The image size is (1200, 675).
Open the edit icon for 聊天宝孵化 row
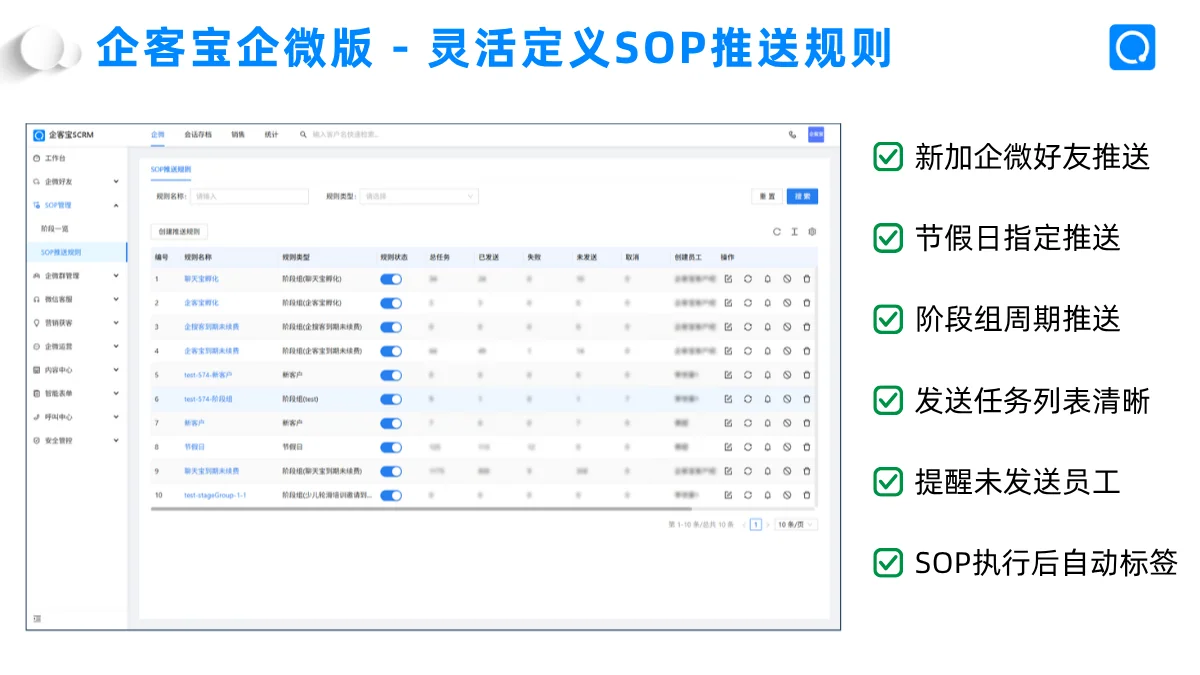click(x=728, y=278)
